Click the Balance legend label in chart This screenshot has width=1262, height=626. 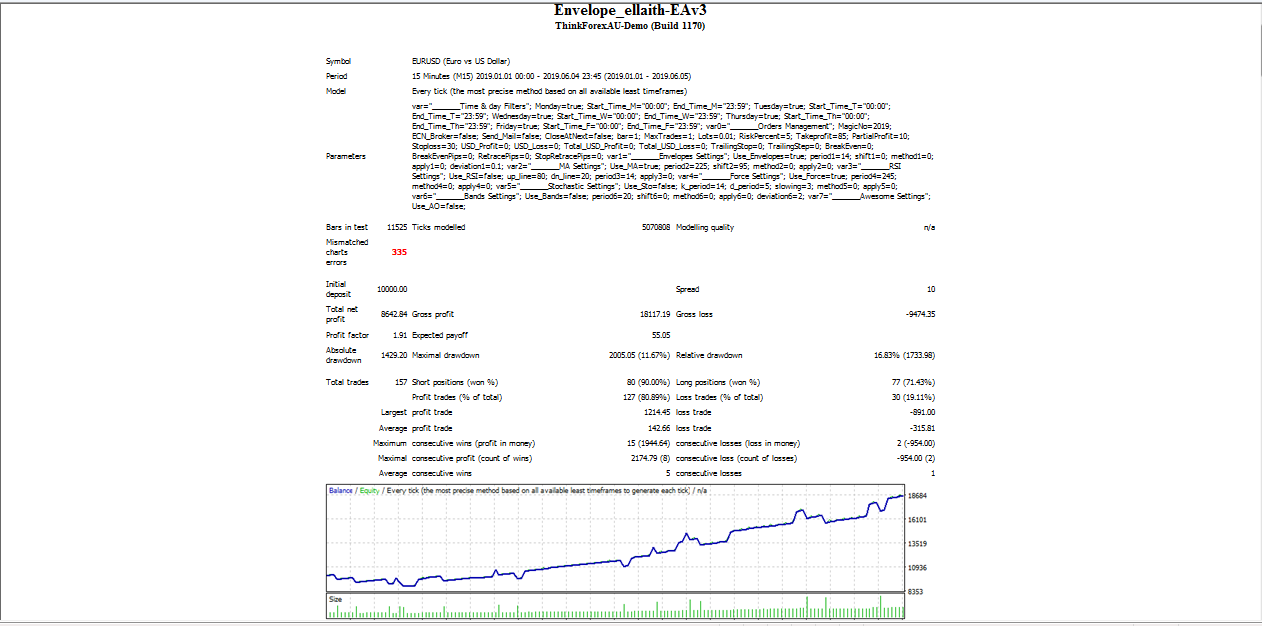coord(340,491)
